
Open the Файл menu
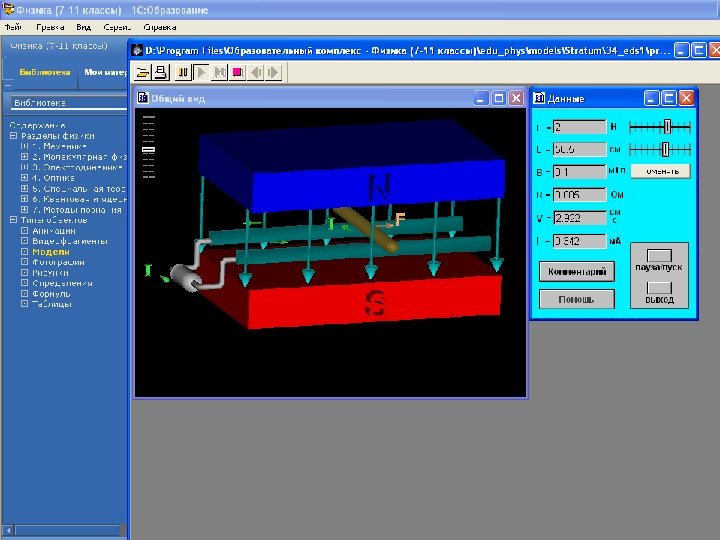pos(13,27)
